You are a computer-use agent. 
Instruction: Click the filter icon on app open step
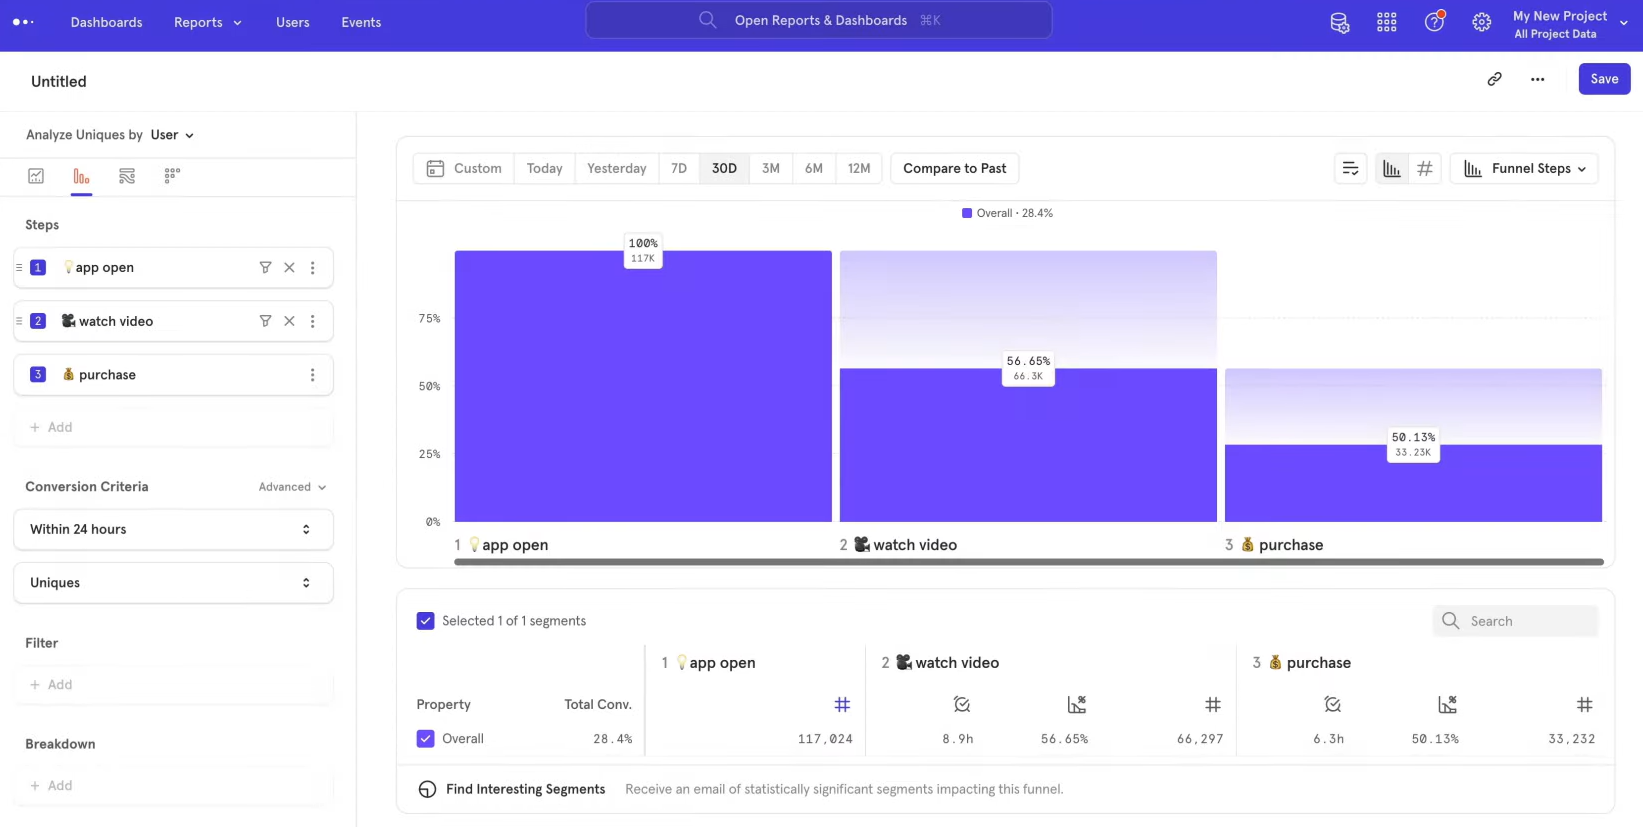coord(265,268)
